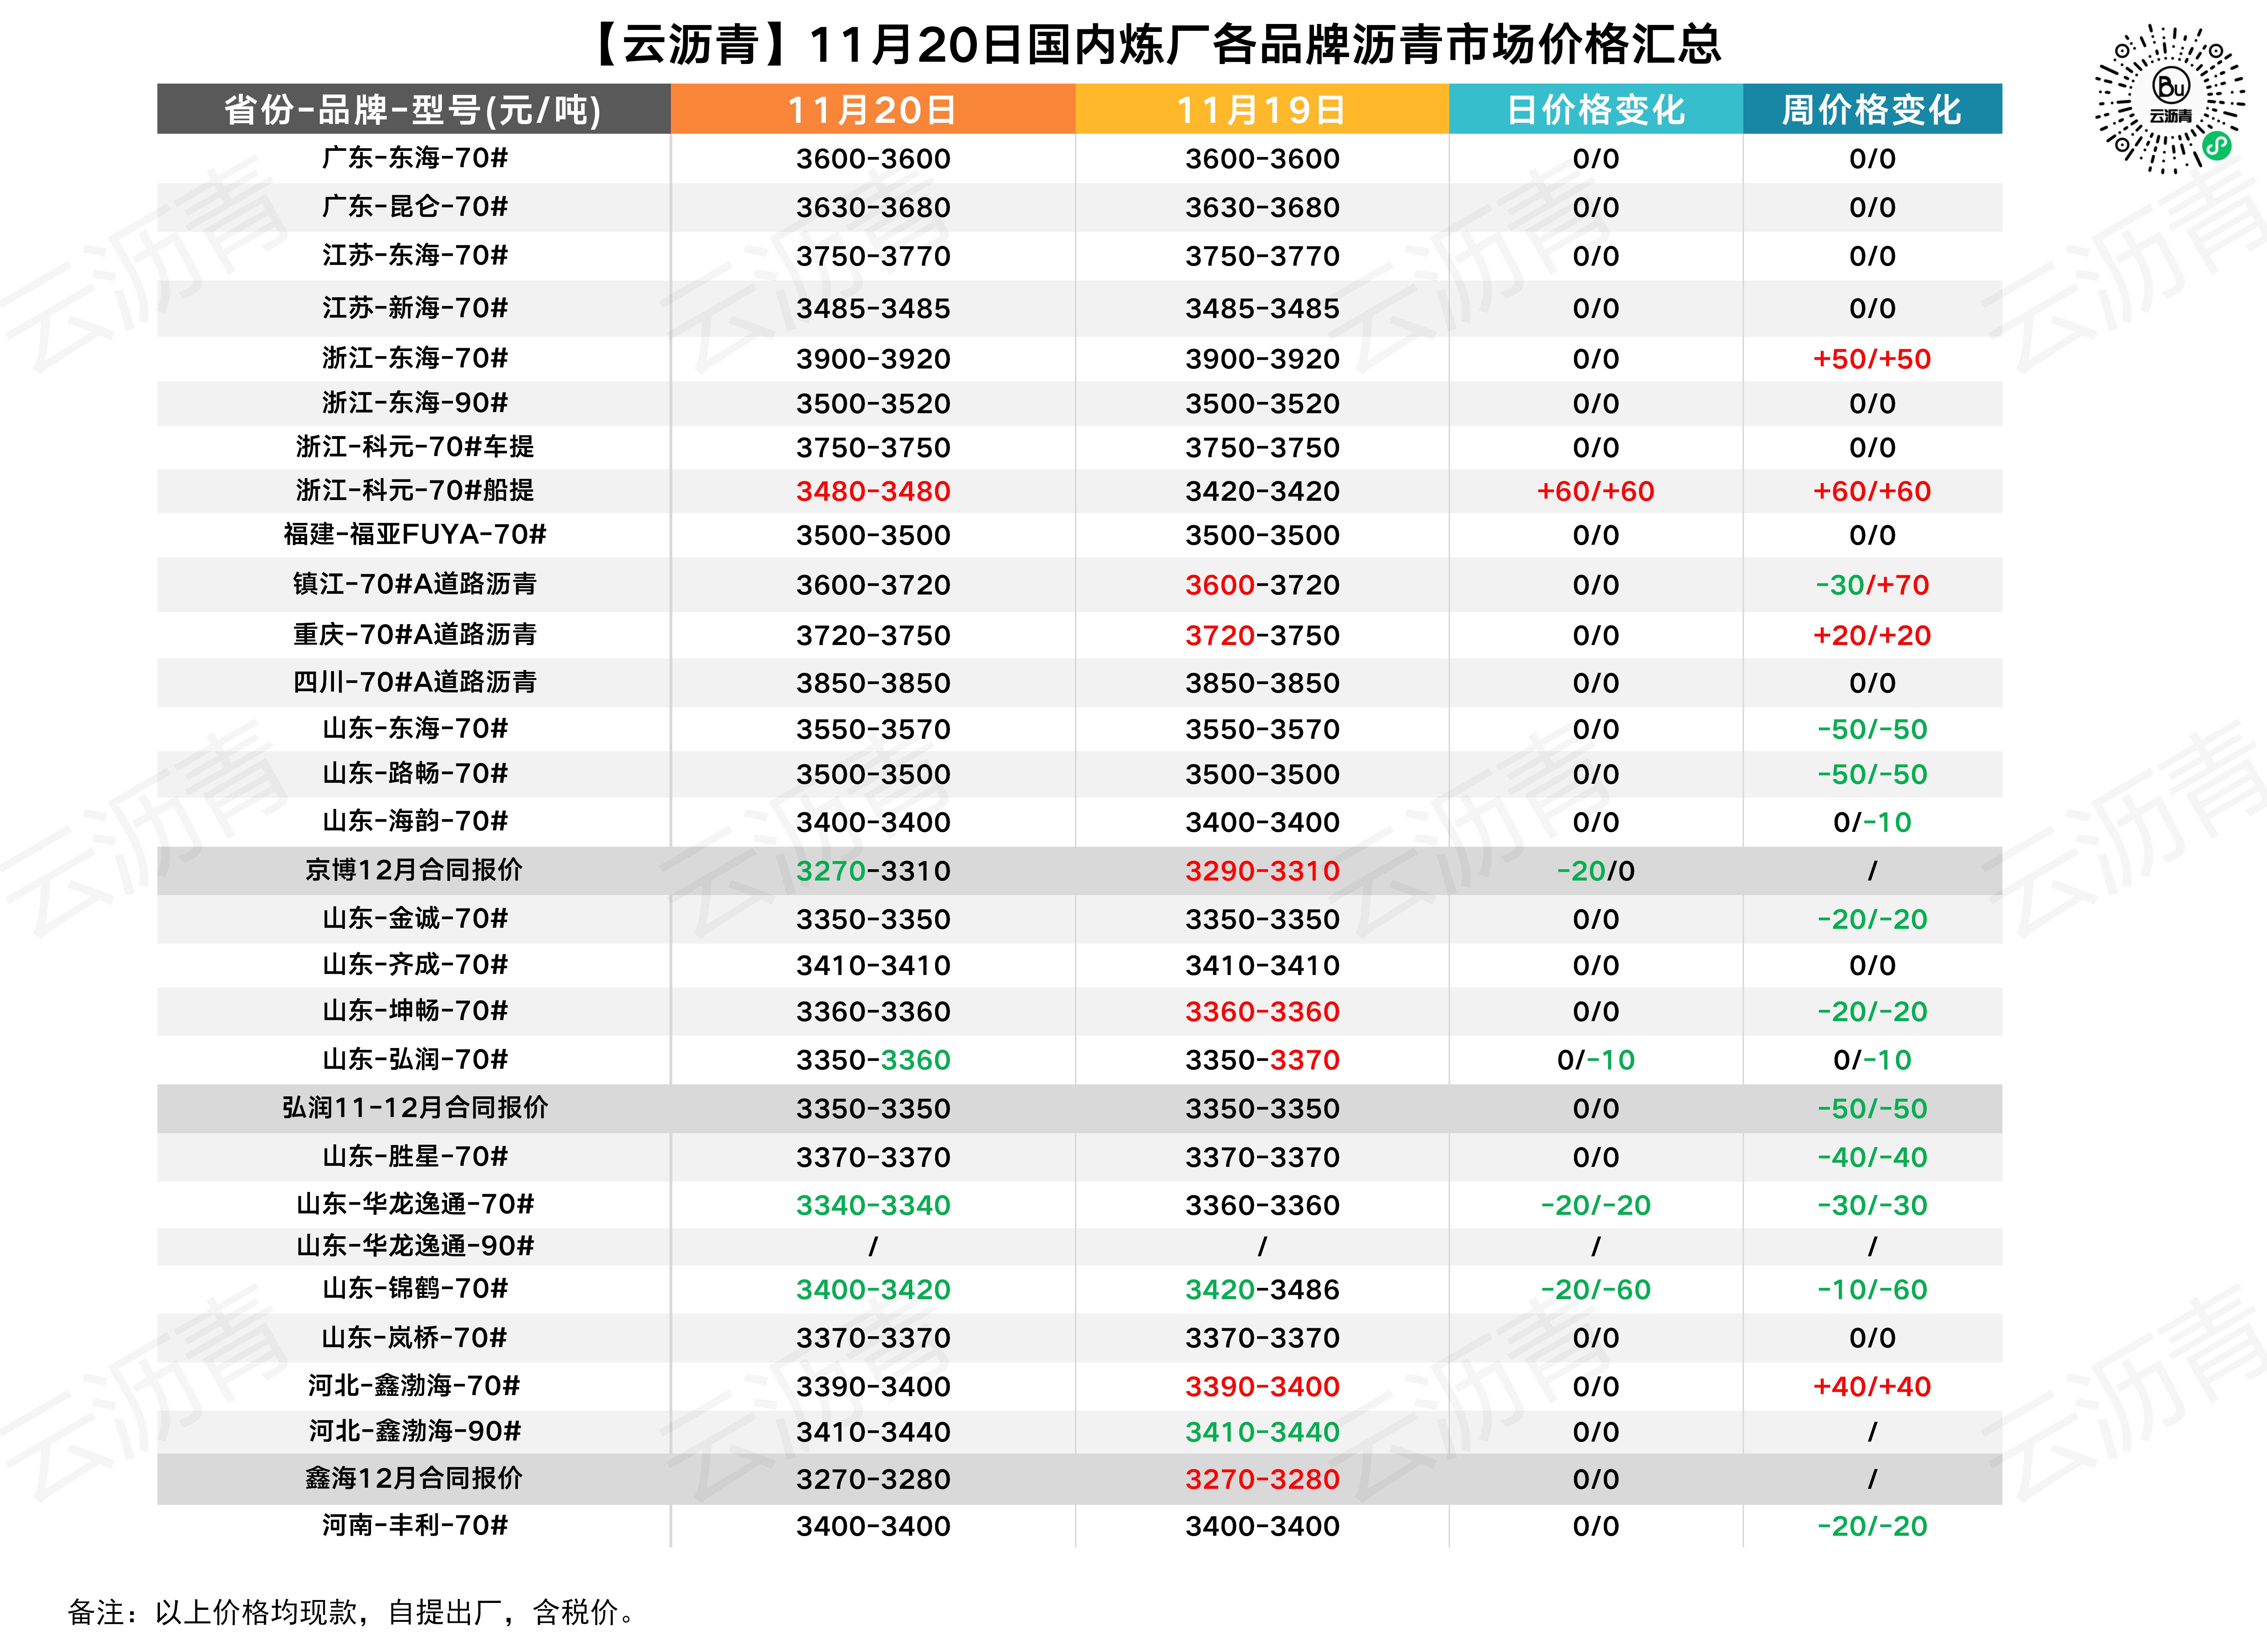
Task: Click the -30/+70 weekly change cell
Action: point(1872,585)
